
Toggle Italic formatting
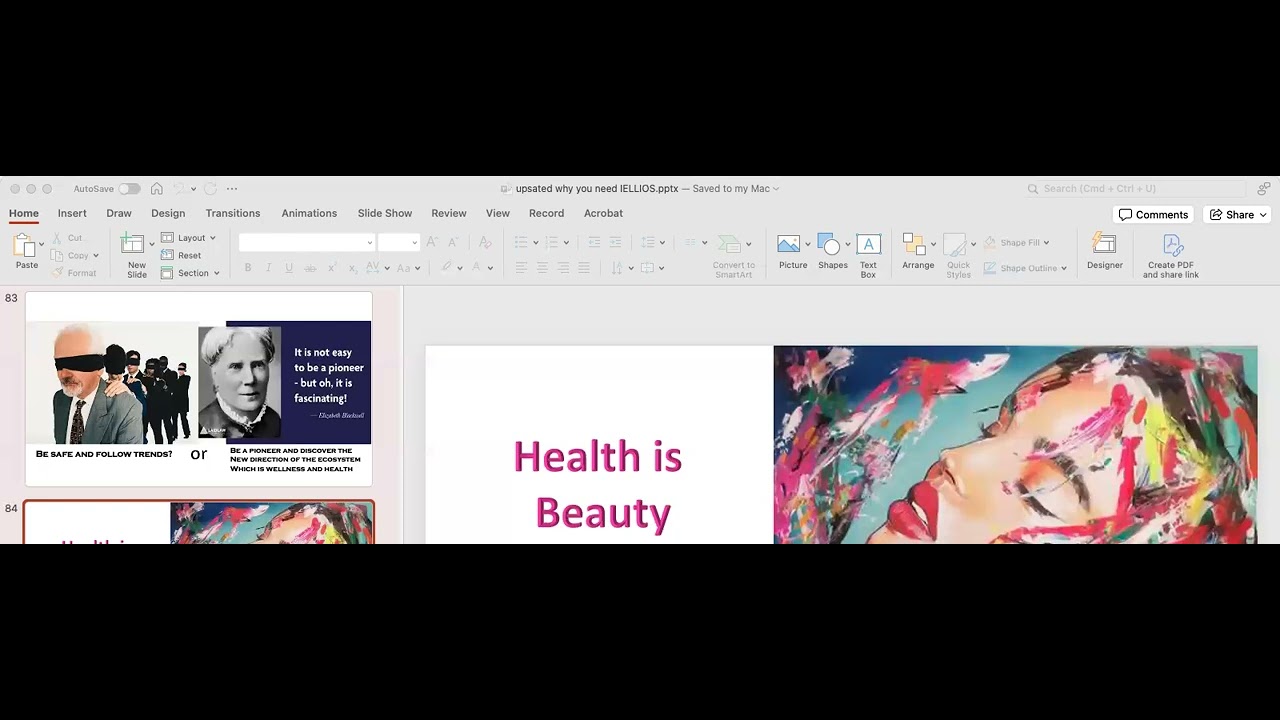click(x=268, y=268)
